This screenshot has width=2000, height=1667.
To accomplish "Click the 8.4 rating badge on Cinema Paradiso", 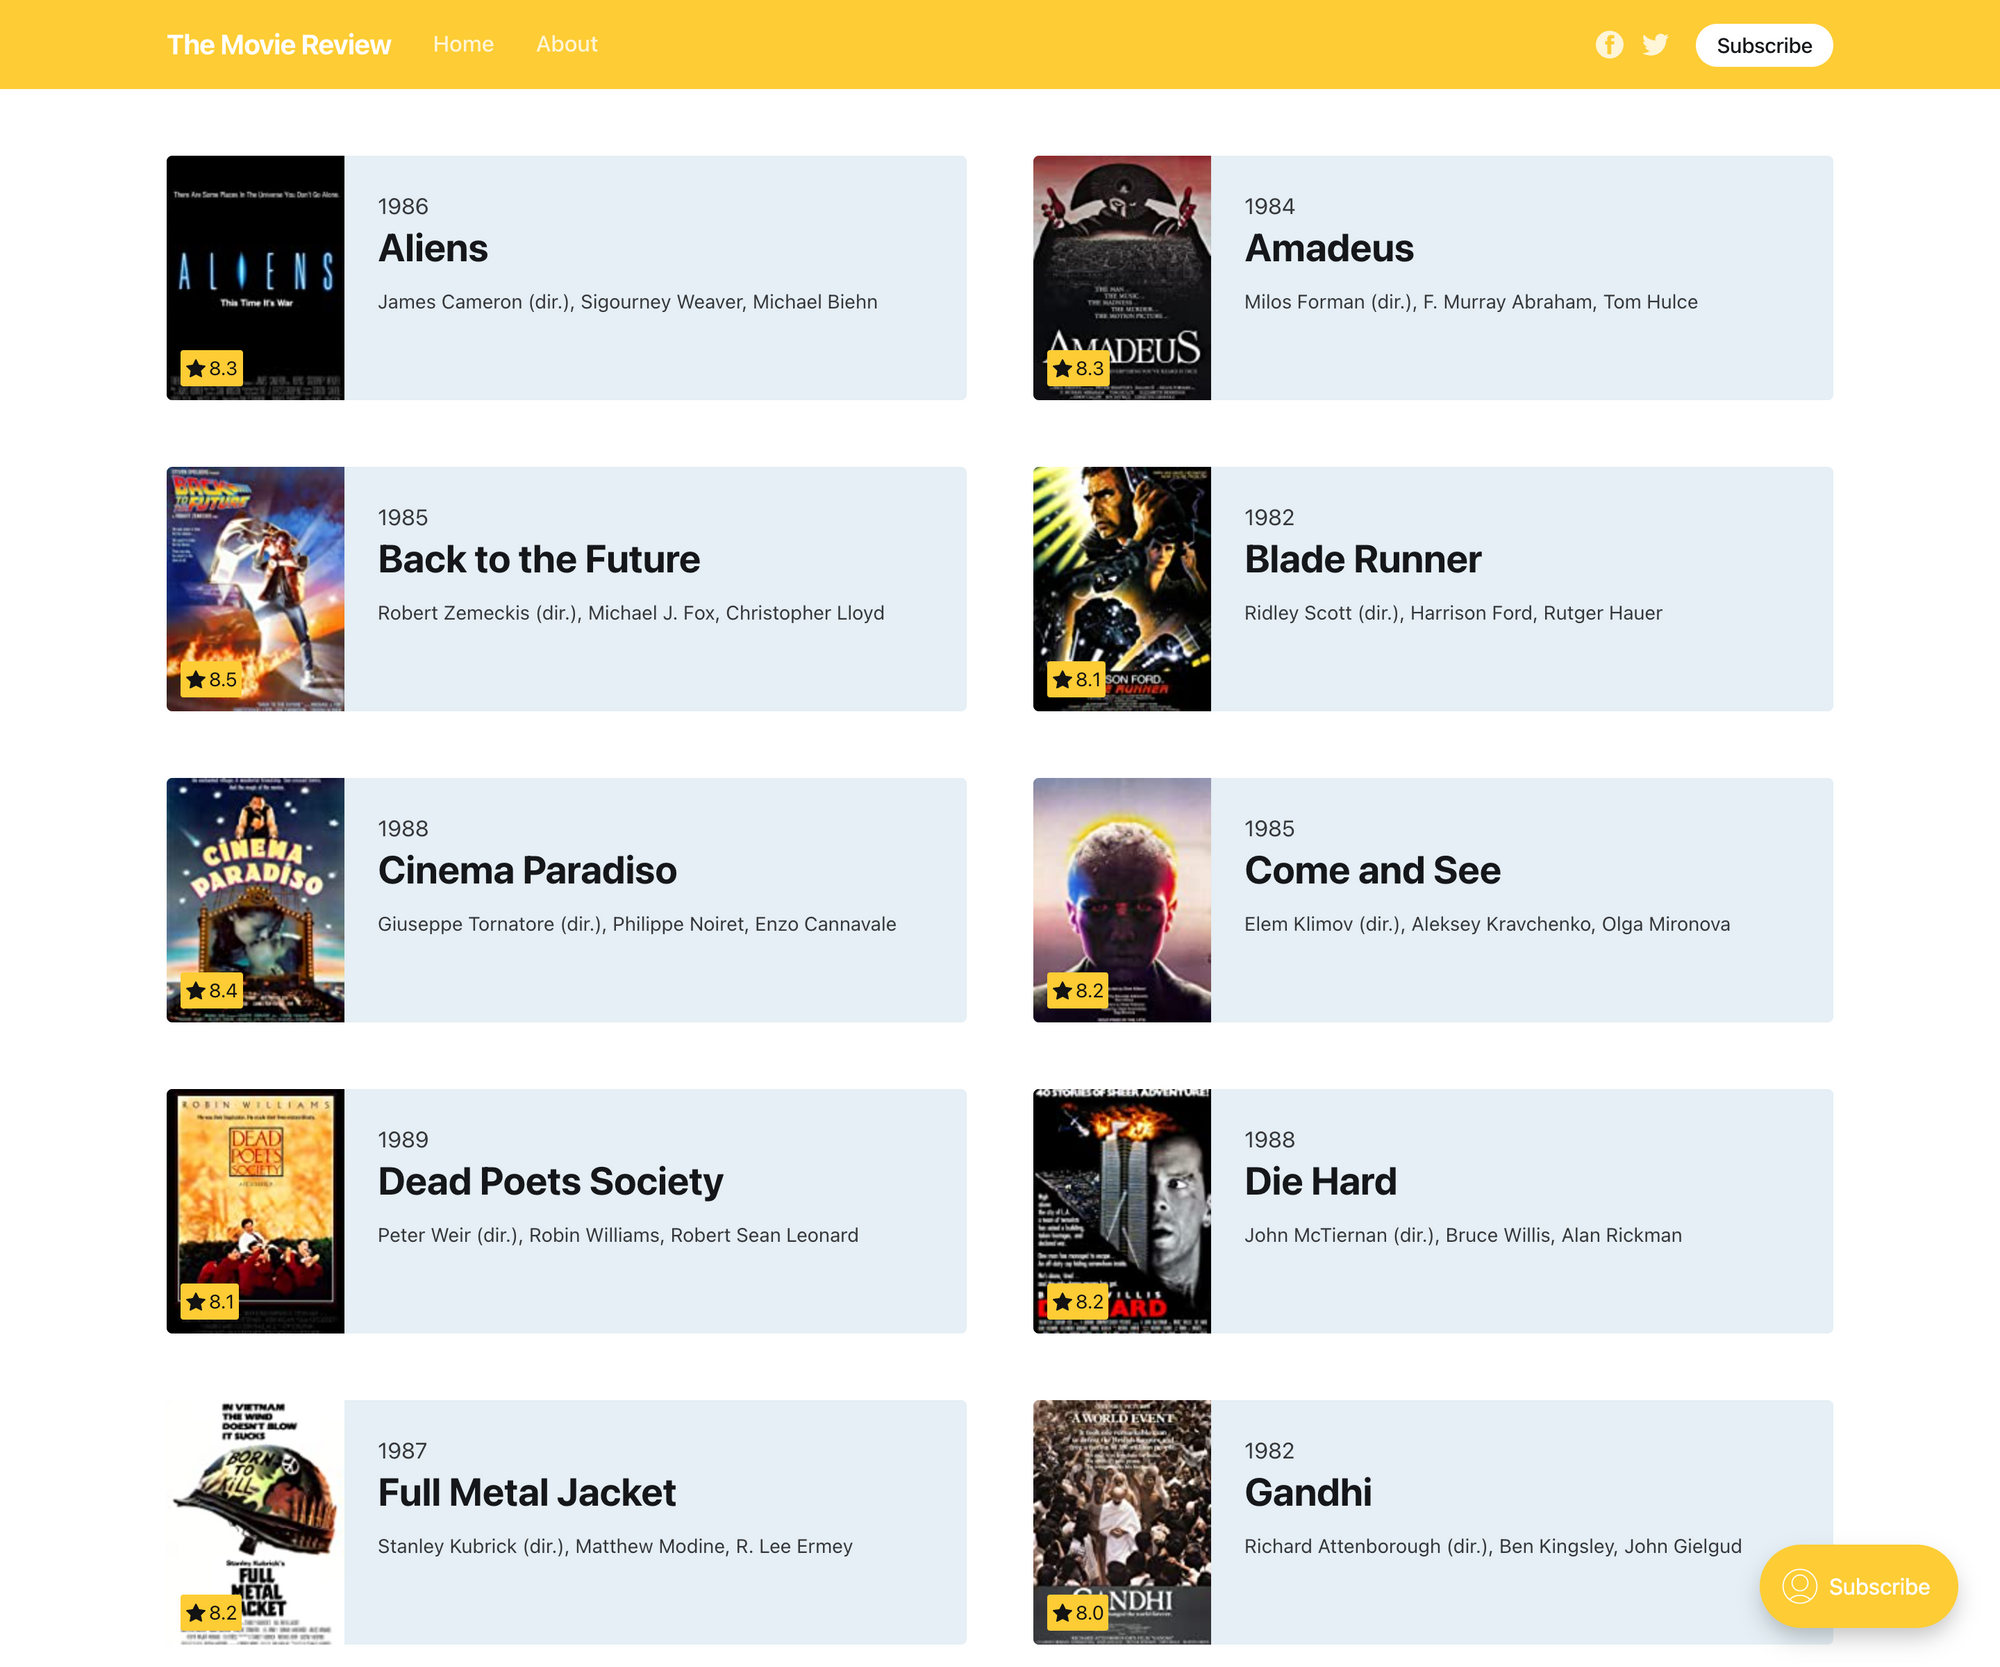I will tap(212, 991).
